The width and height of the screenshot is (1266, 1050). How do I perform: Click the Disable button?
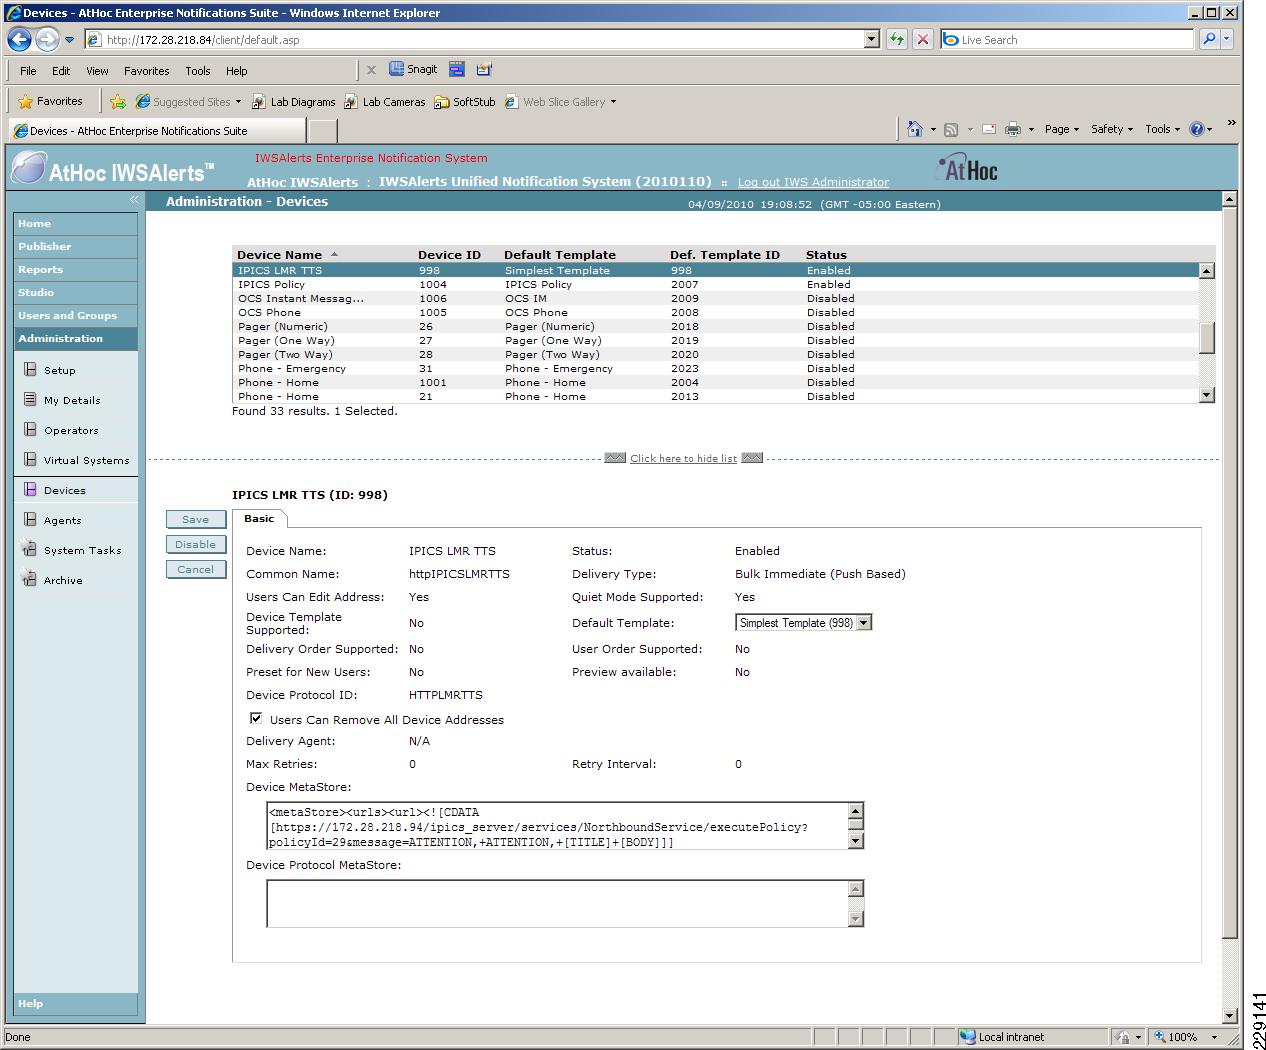pos(196,544)
